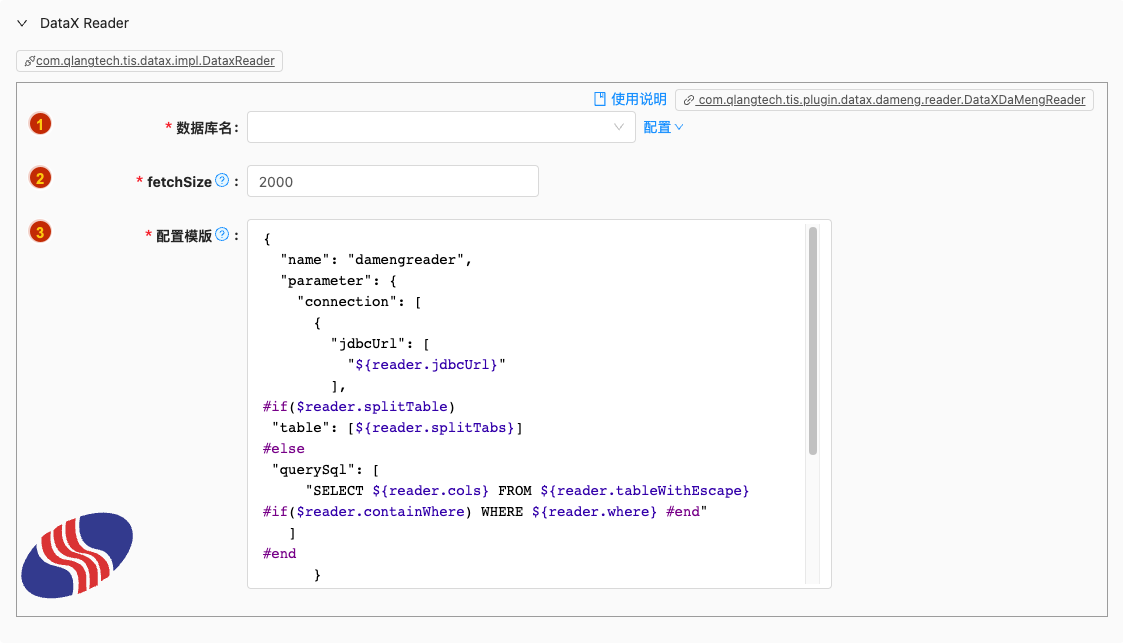The height and width of the screenshot is (643, 1123).
Task: Click inside the 配置模版 code editor
Action: tap(530, 400)
